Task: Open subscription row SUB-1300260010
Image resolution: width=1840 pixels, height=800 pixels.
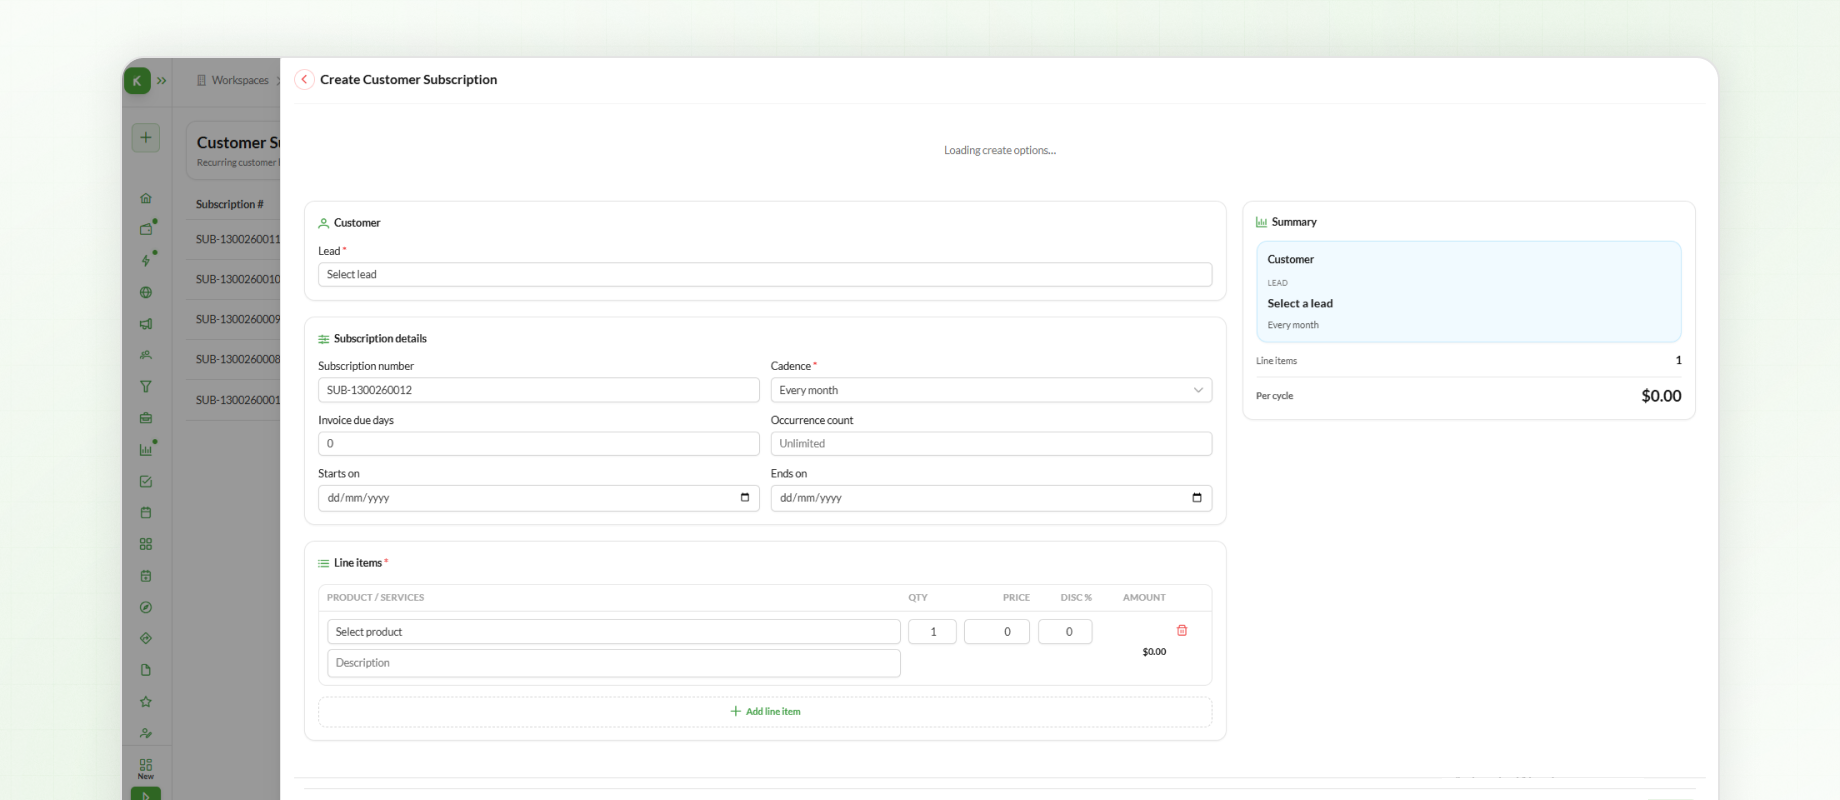Action: click(238, 280)
